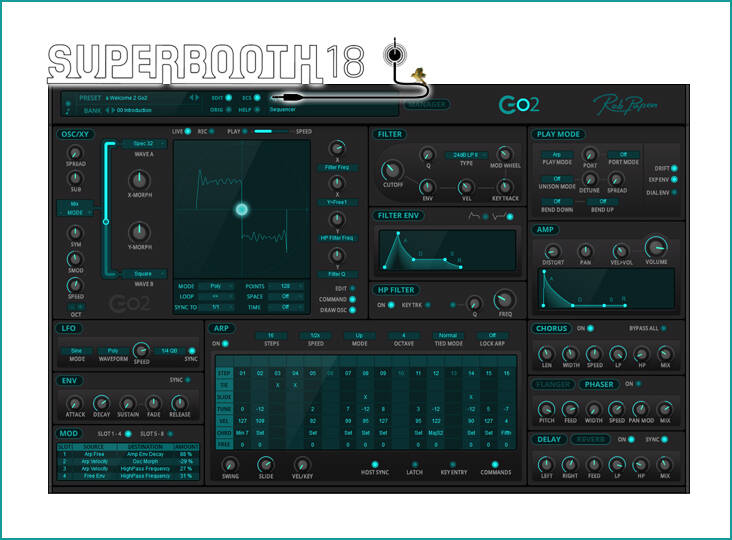Image resolution: width=732 pixels, height=540 pixels.
Task: Turn off the ARP ON switch
Action: 225,344
